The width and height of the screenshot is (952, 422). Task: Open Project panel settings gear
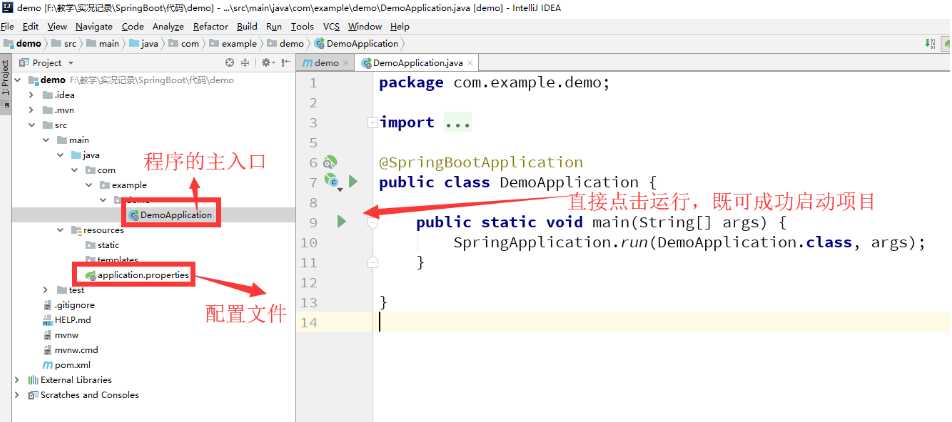[x=267, y=63]
